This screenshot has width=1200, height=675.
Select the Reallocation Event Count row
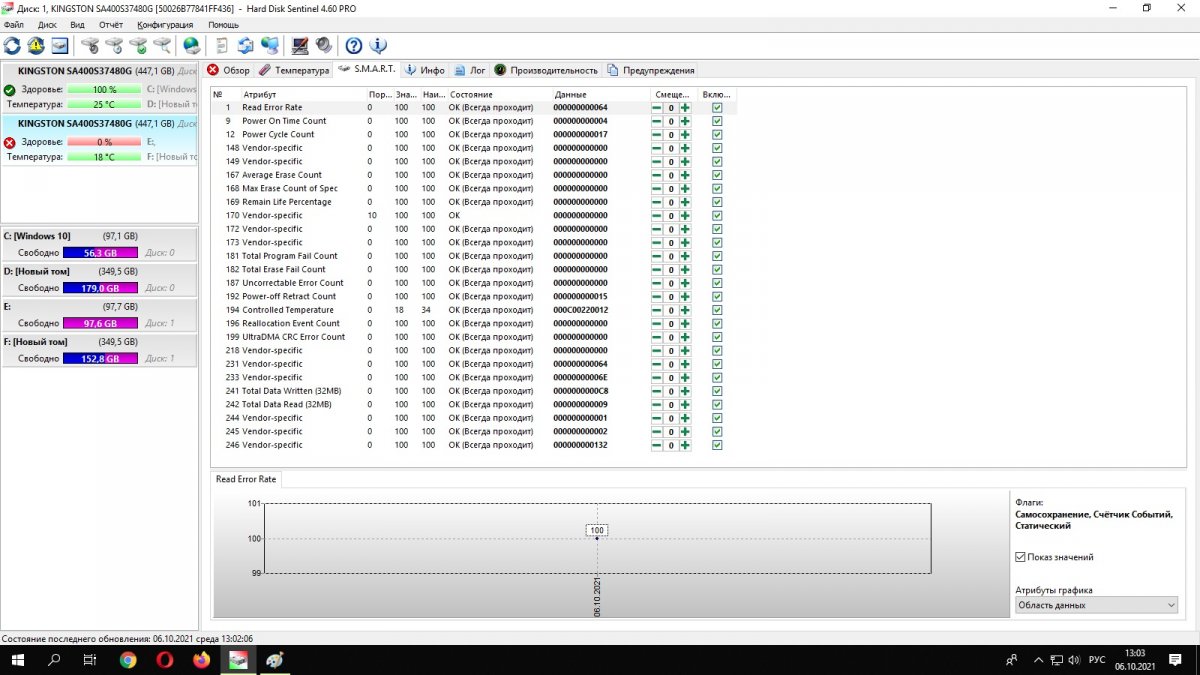coord(473,323)
